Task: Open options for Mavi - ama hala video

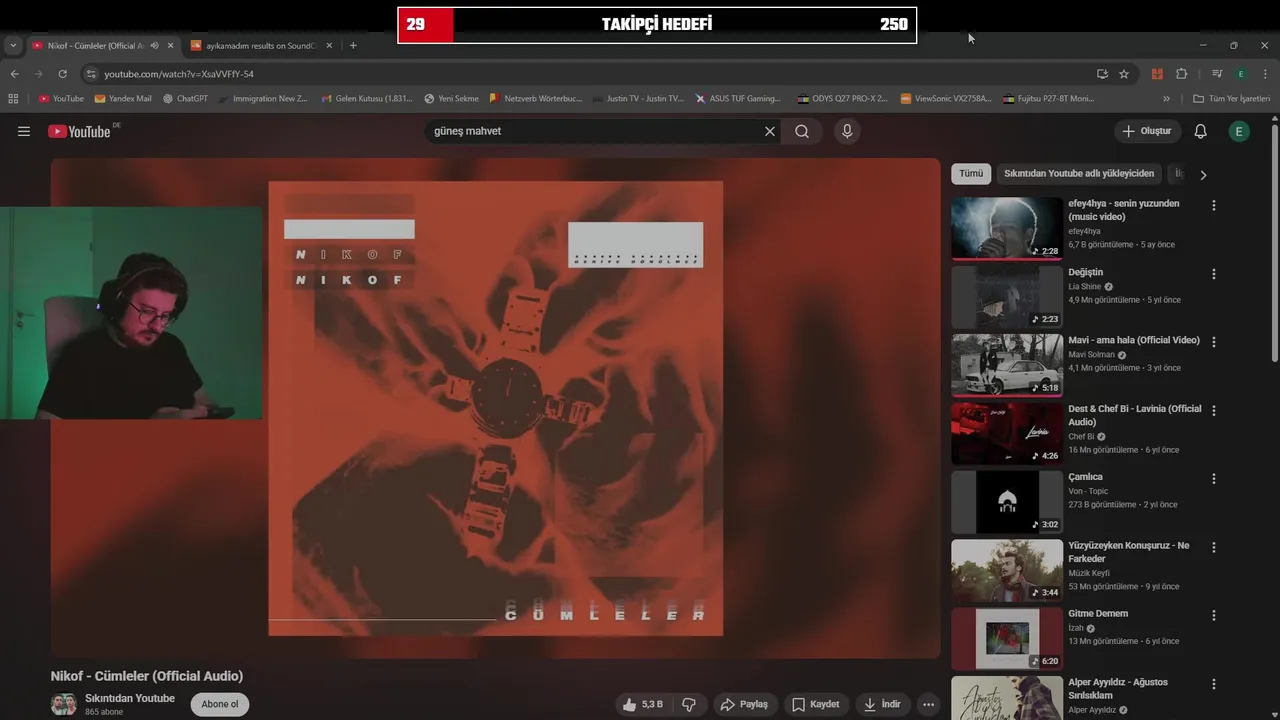Action: [1214, 341]
